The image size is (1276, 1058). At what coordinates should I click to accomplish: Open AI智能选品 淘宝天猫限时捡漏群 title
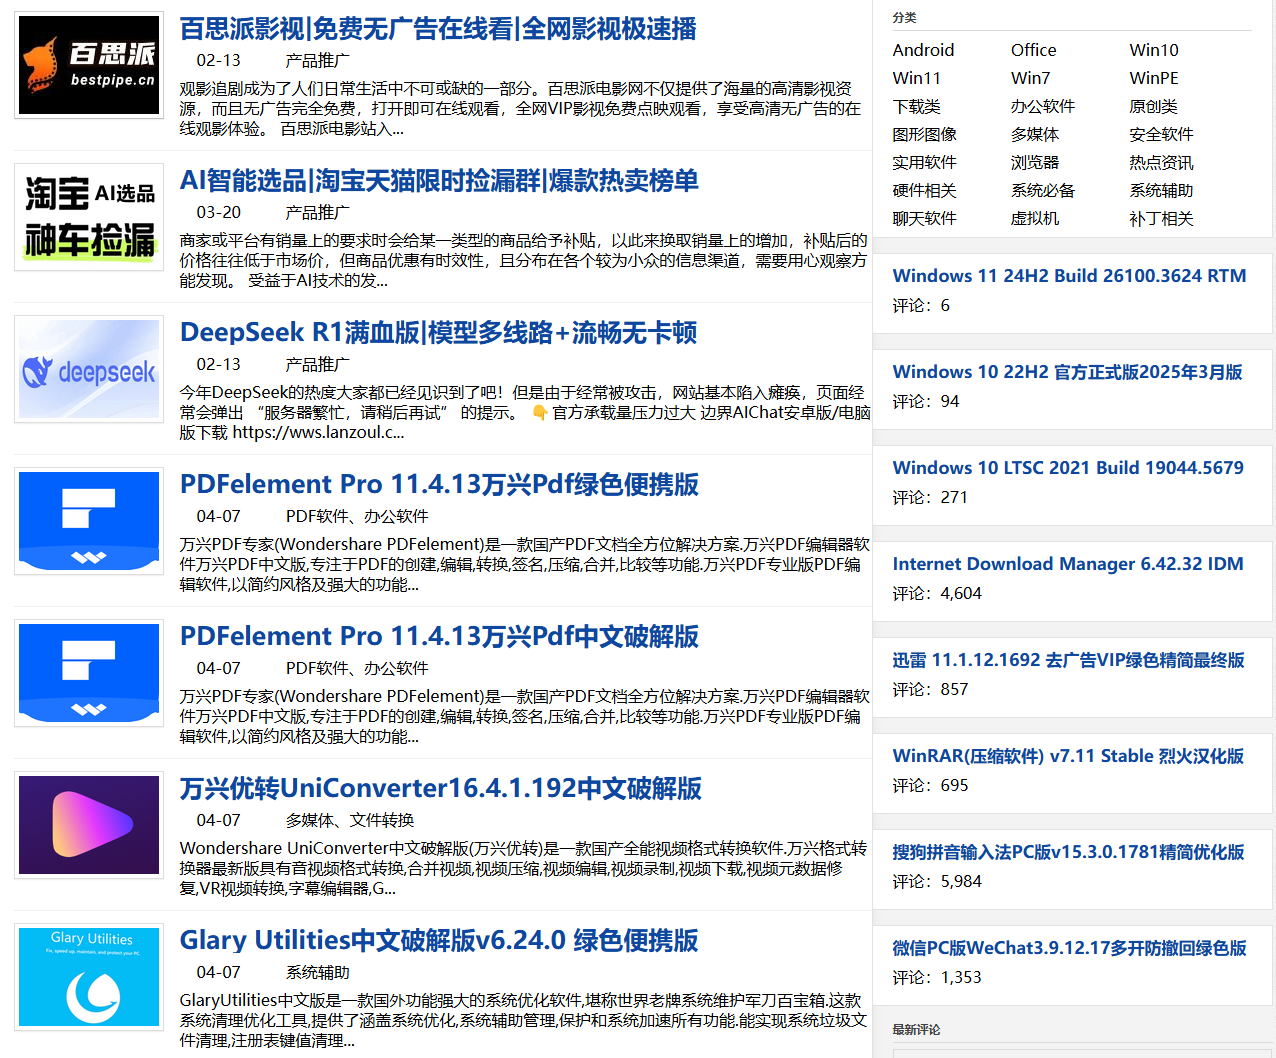(x=439, y=181)
